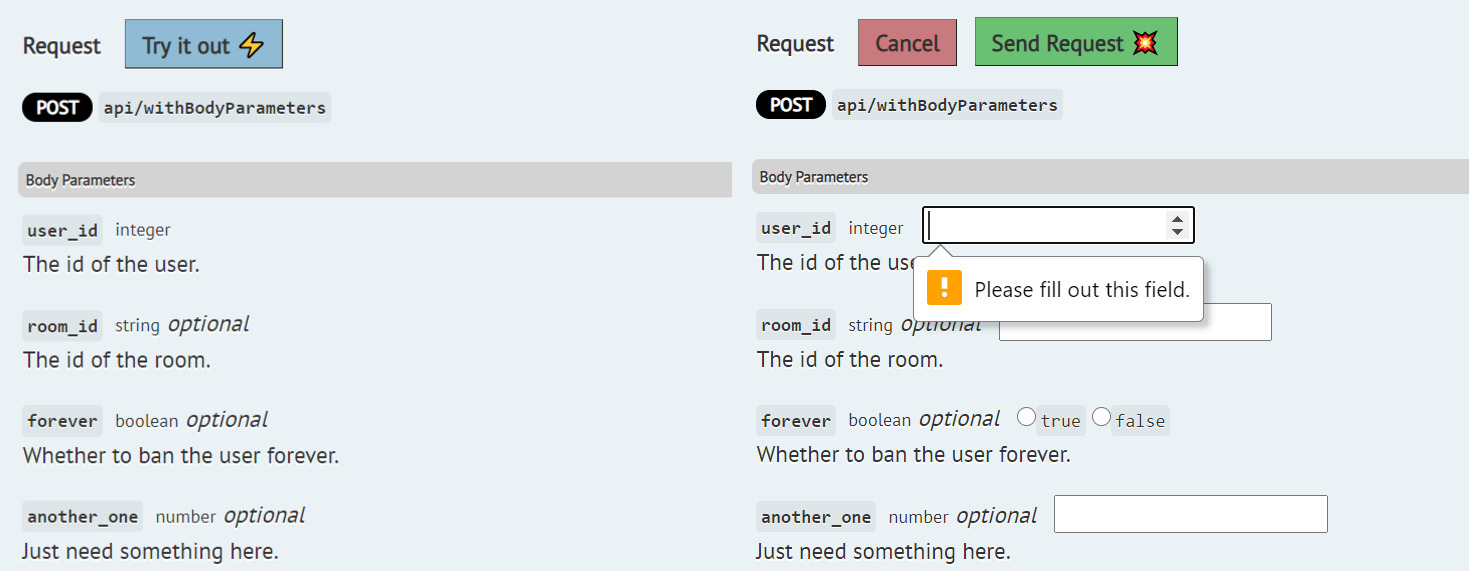Click the explosion icon on Send Request

click(1144, 43)
